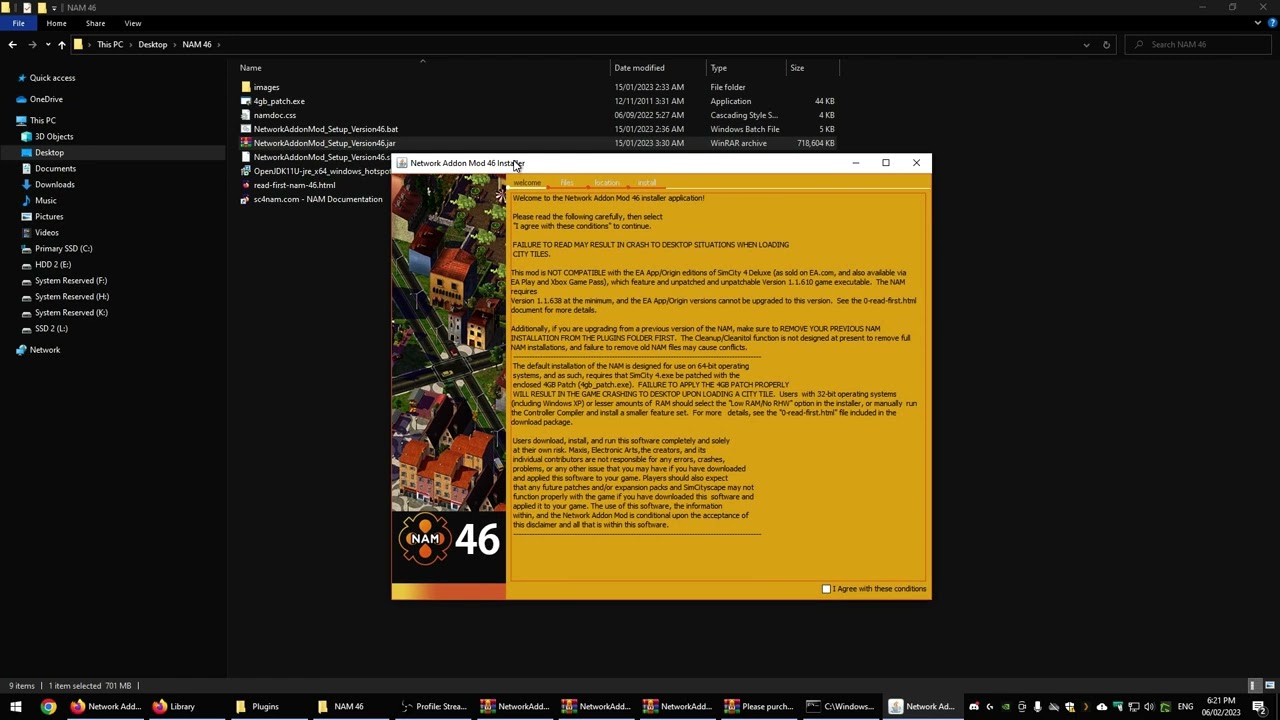This screenshot has width=1280, height=720.
Task: Open SSD 2 (L:) drive
Action: pos(51,328)
